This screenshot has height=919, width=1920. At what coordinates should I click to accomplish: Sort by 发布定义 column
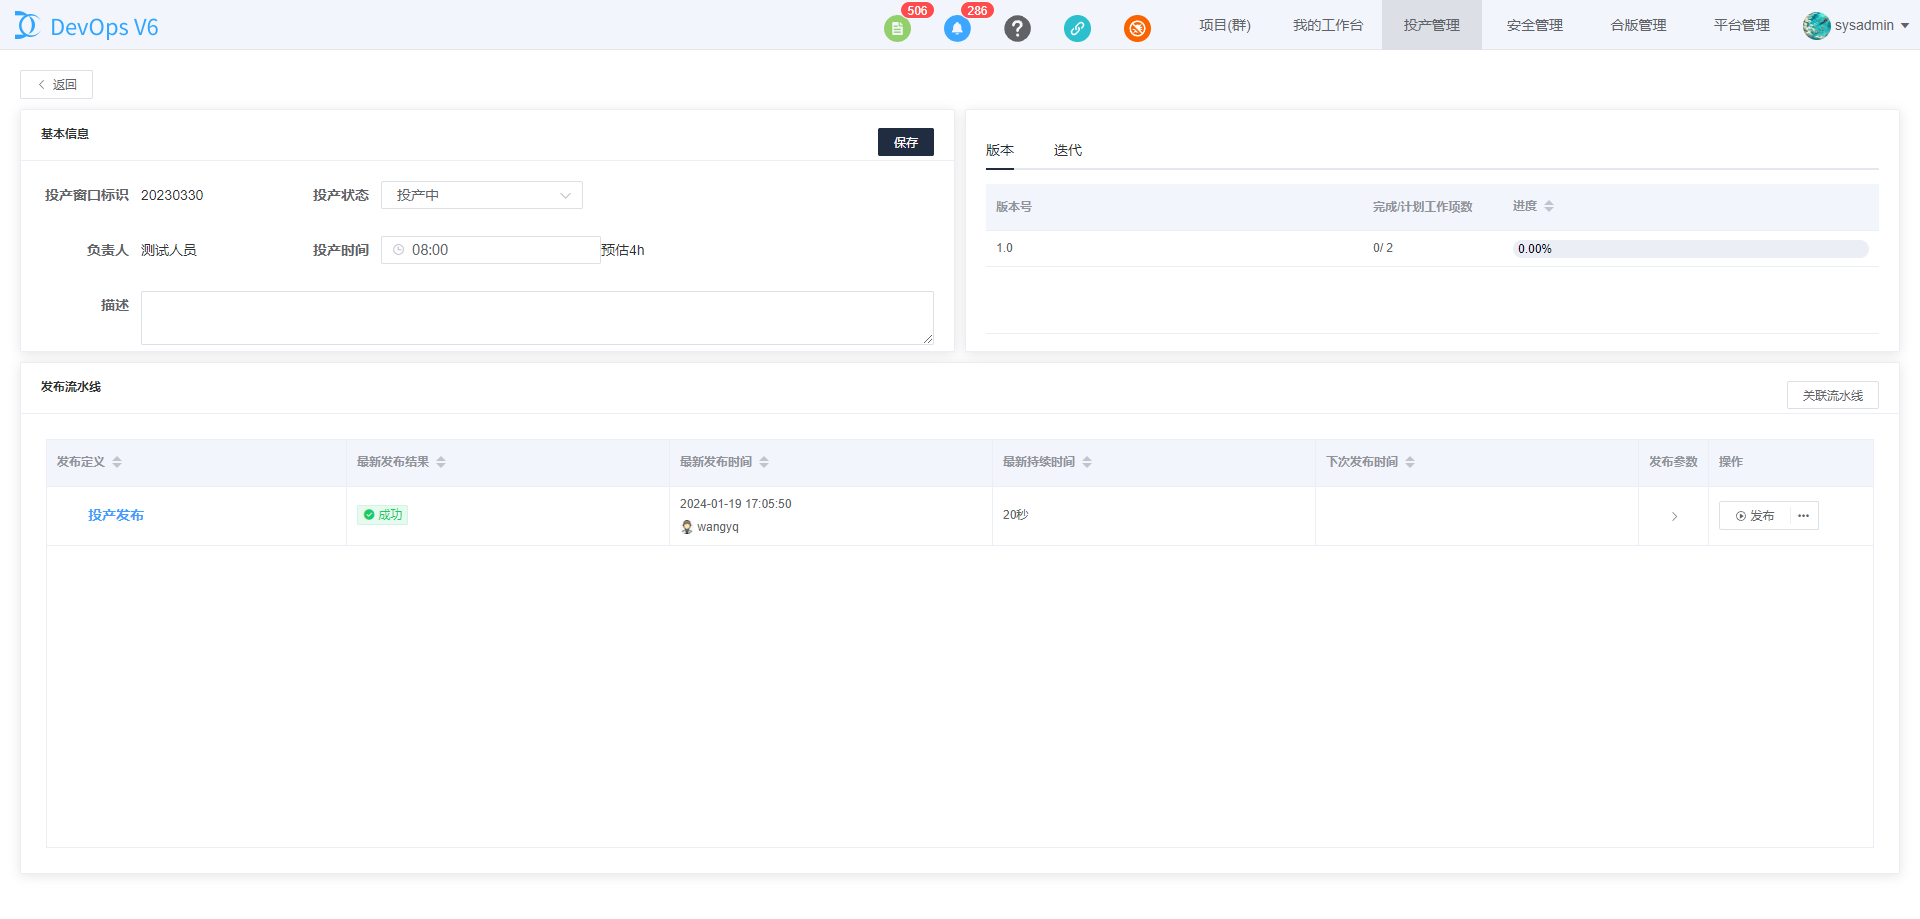tap(89, 462)
